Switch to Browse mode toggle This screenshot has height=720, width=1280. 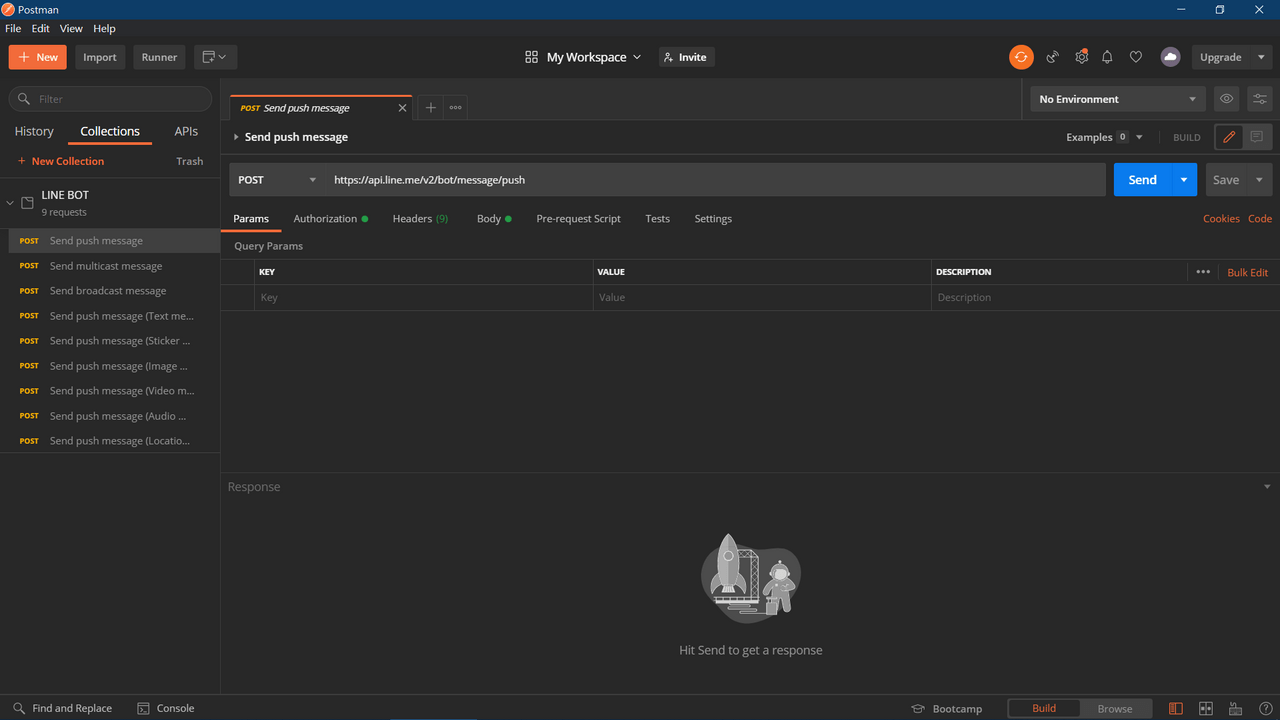click(x=1115, y=708)
